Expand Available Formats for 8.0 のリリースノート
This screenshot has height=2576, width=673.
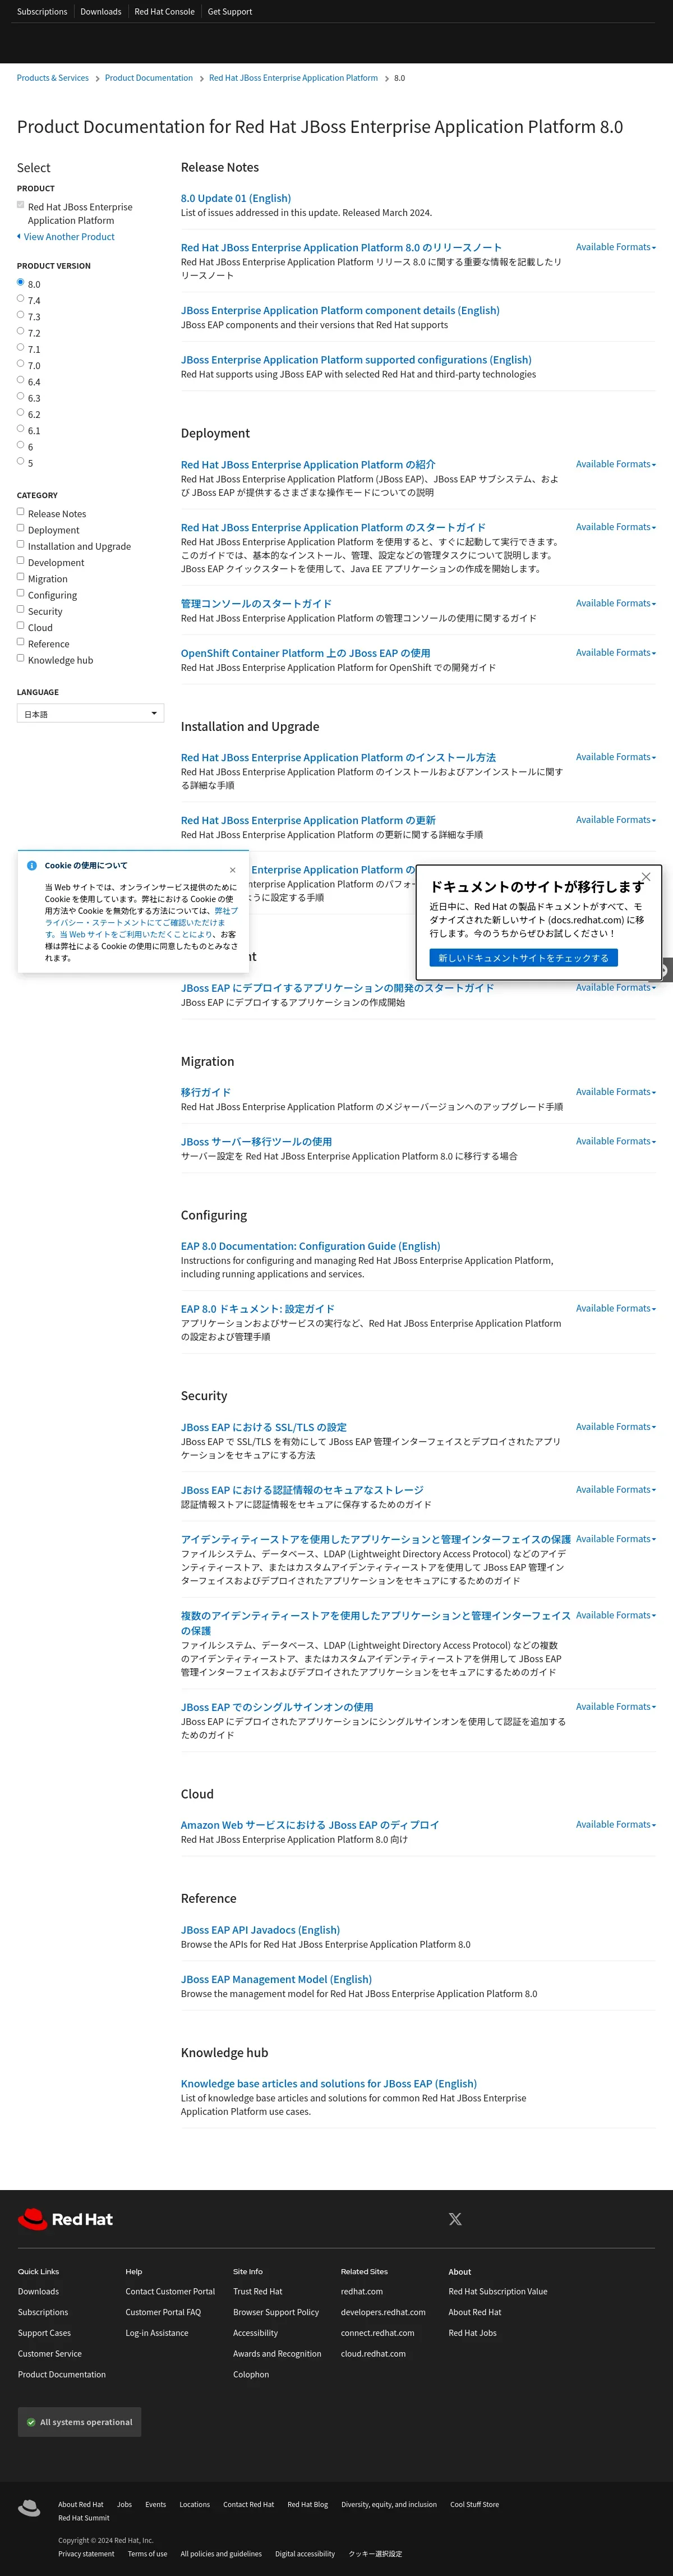[616, 247]
